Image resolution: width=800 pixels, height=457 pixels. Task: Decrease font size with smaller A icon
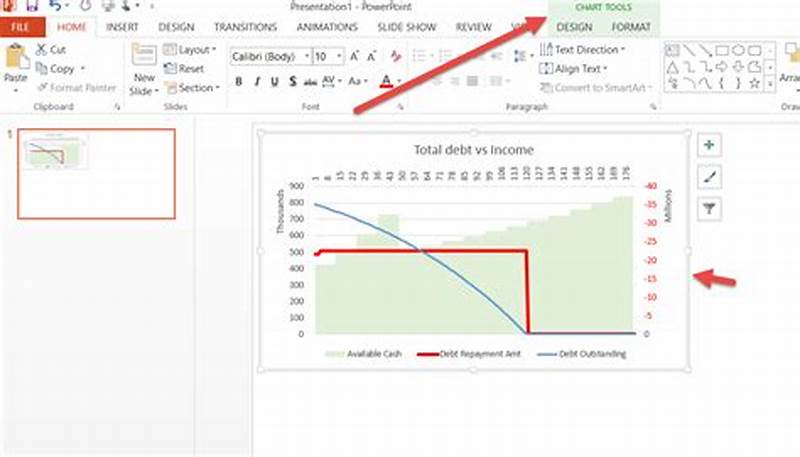(x=371, y=56)
